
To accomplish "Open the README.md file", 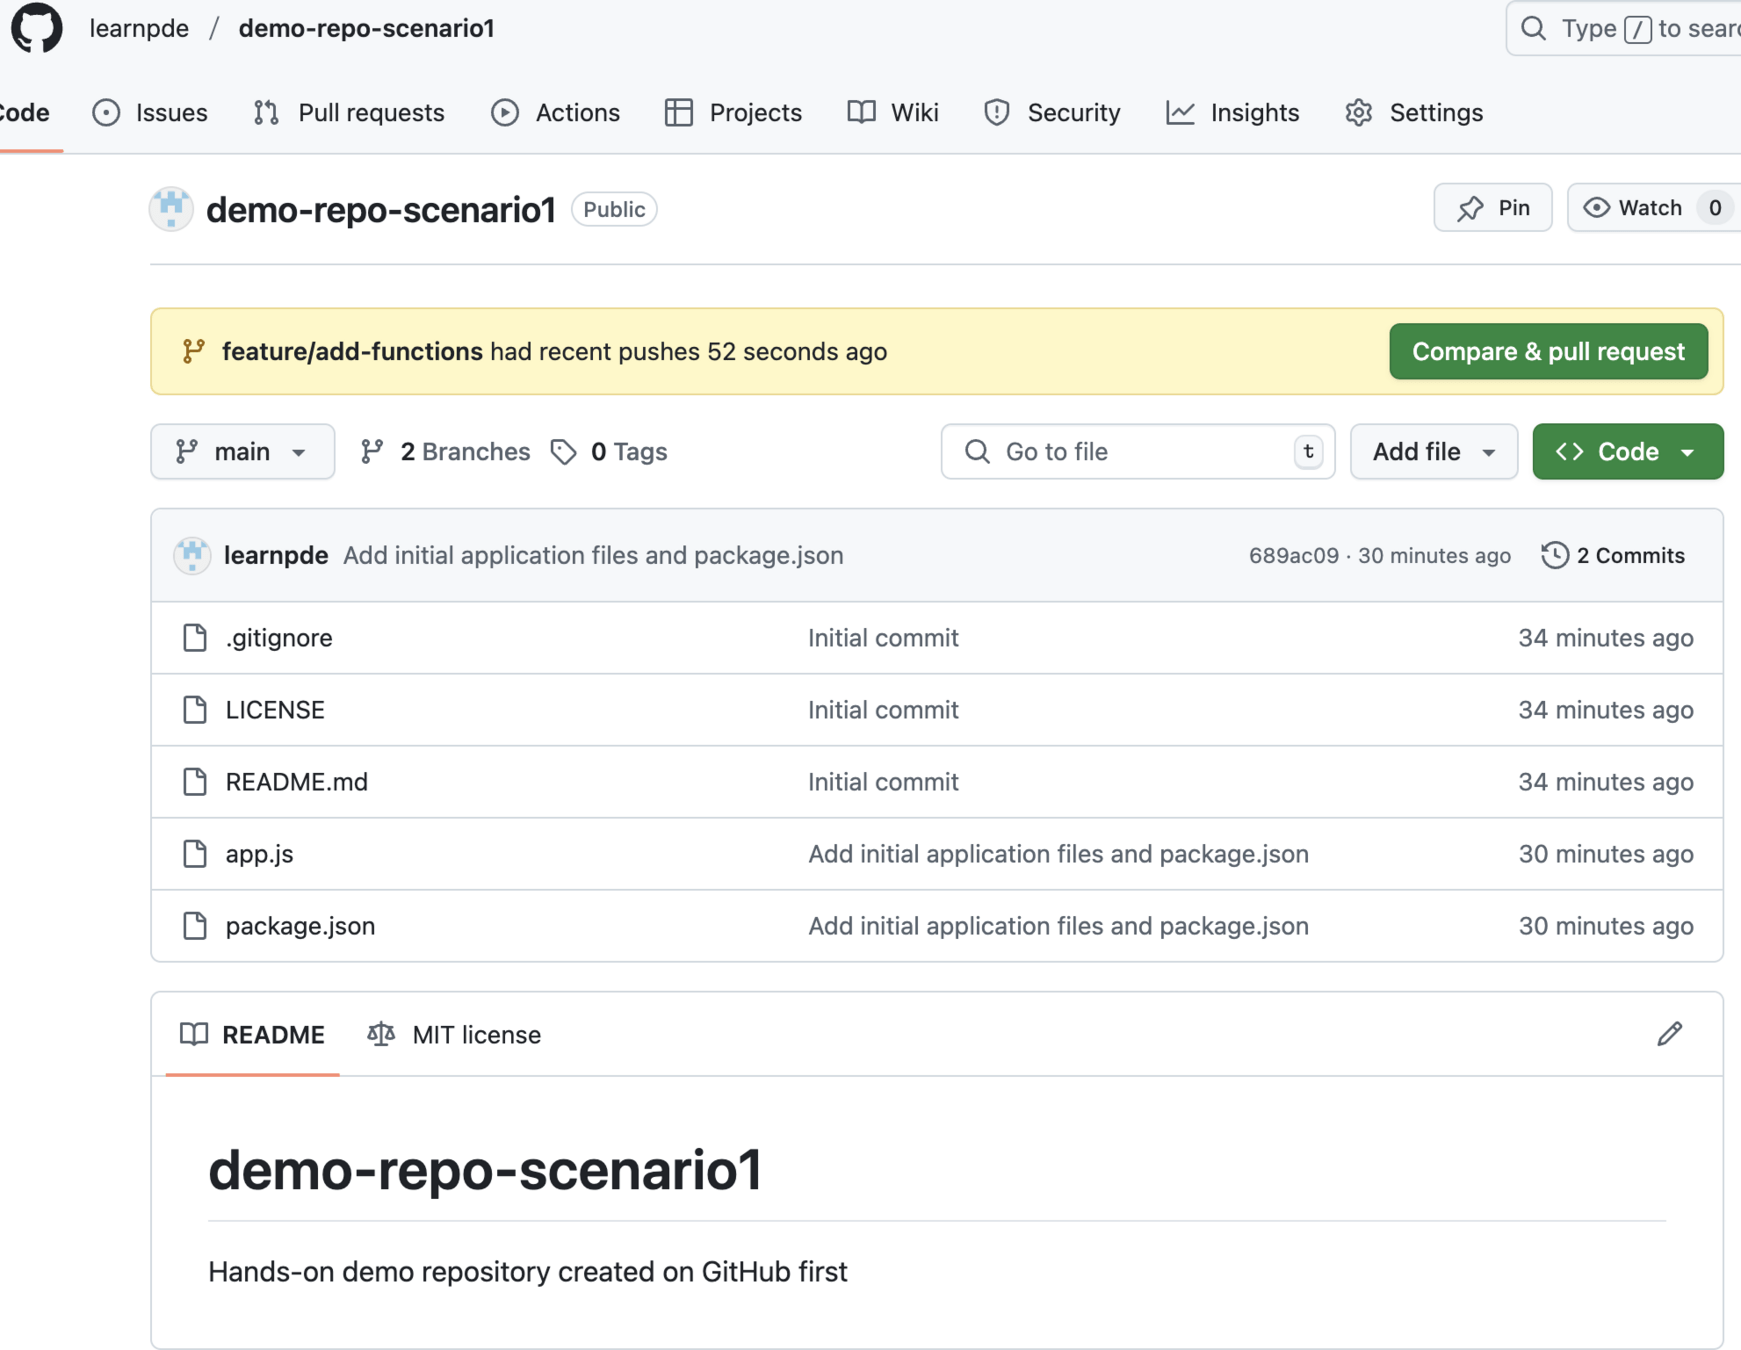I will tap(297, 781).
